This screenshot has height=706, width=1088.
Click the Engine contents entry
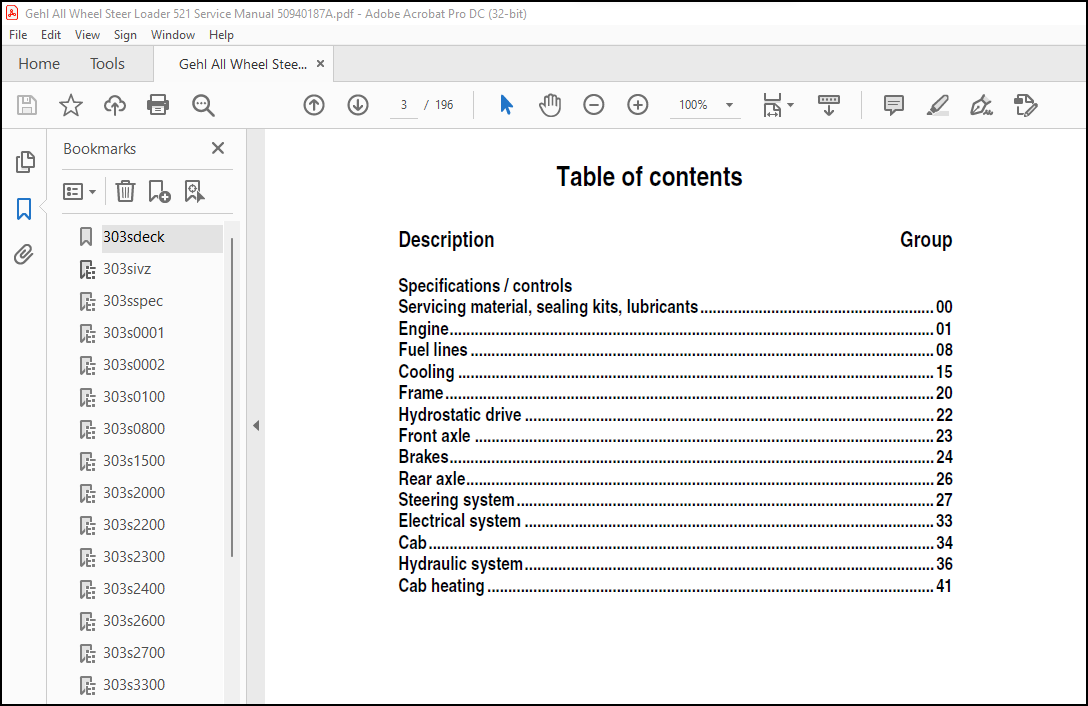(x=675, y=328)
